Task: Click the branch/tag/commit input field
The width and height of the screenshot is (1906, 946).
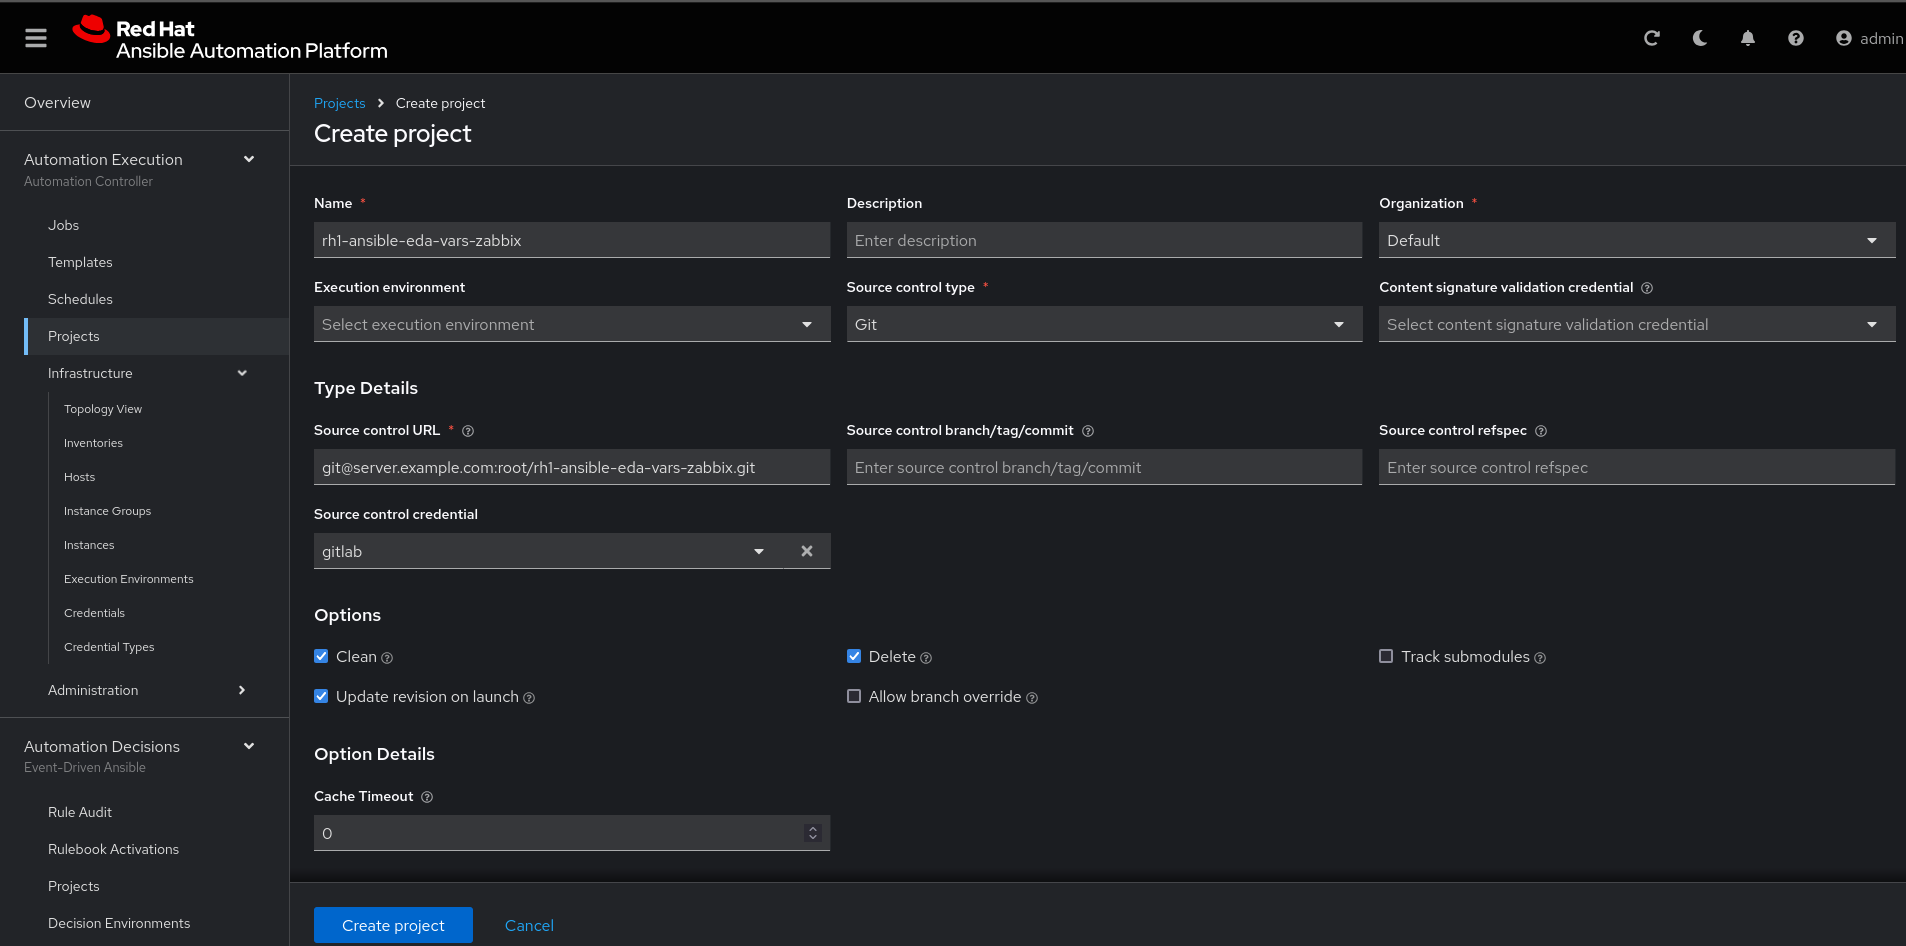Action: coord(1104,467)
